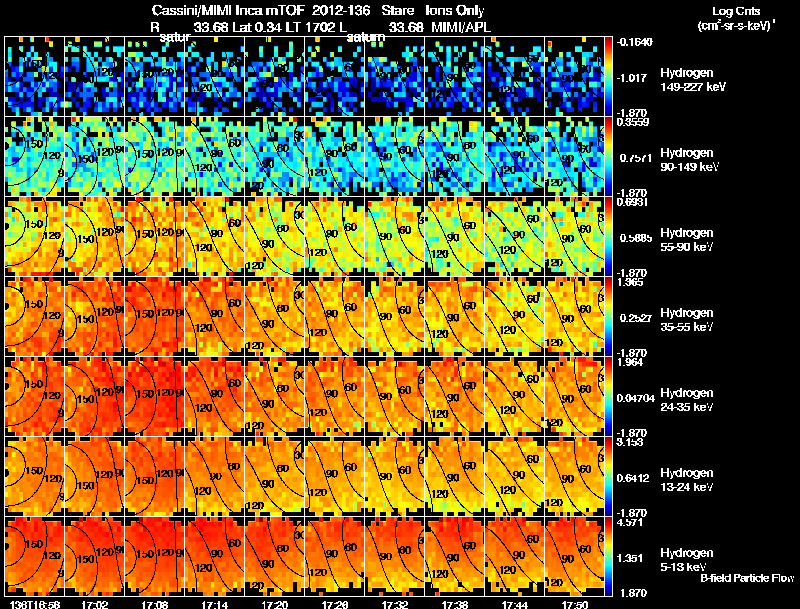
Task: Click the '3.153' color scale value
Action: 631,443
